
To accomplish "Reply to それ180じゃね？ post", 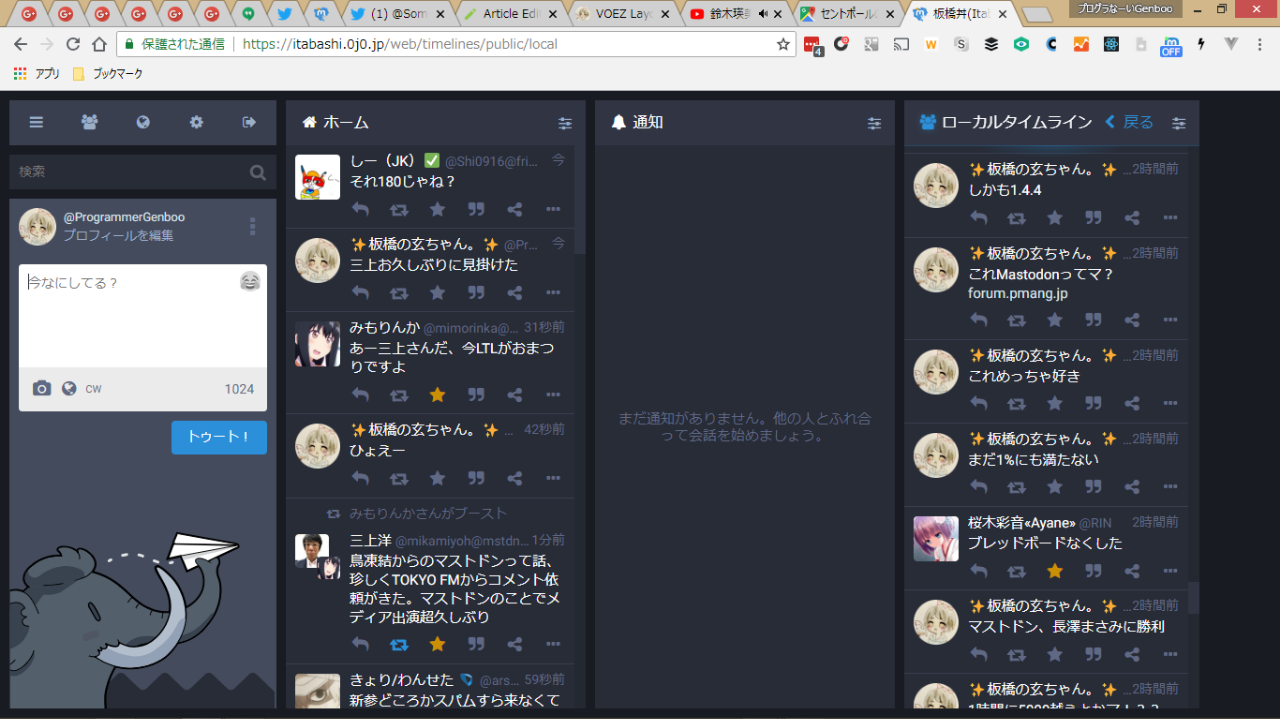I will click(360, 209).
